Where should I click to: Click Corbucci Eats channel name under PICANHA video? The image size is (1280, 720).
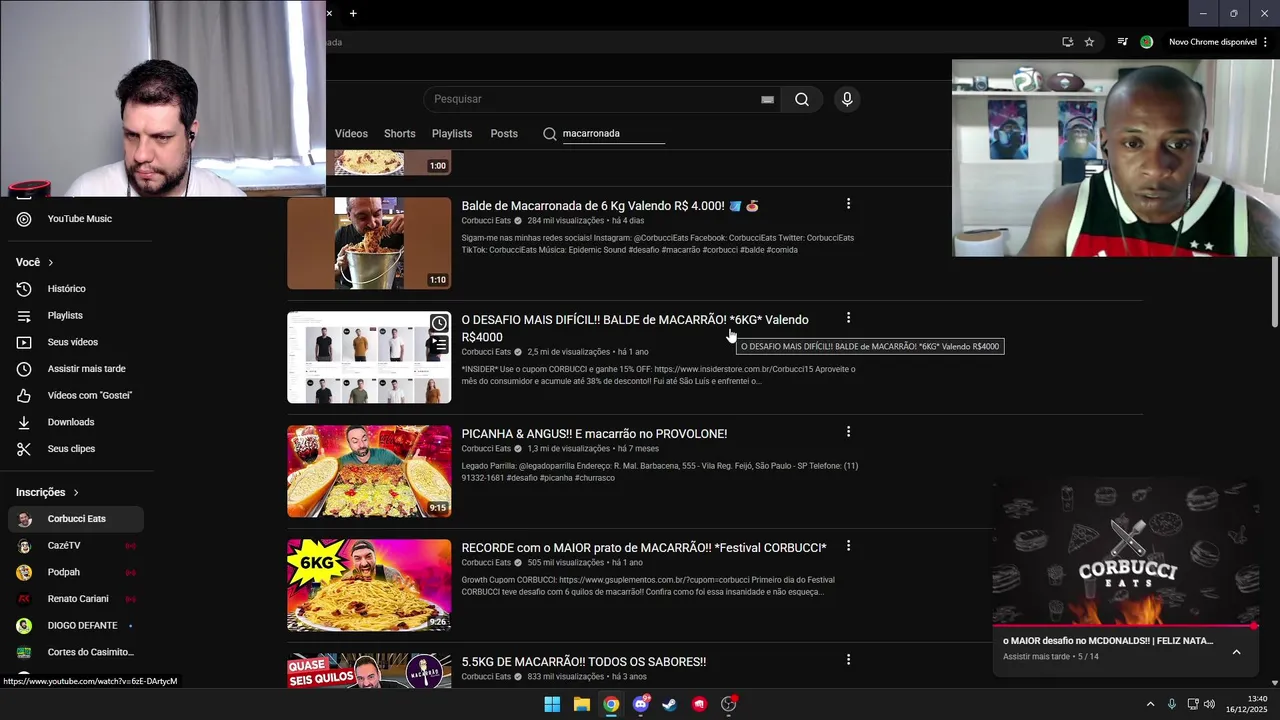click(x=486, y=449)
